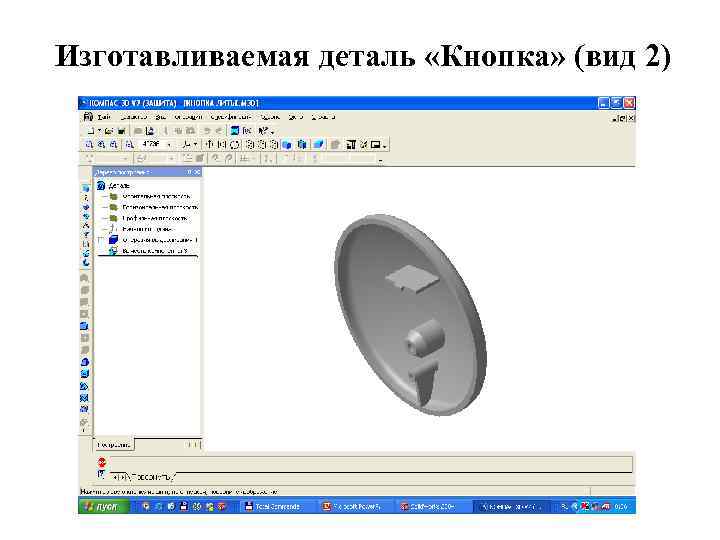Click the help icon below stop button
The image size is (720, 540).
(101, 473)
